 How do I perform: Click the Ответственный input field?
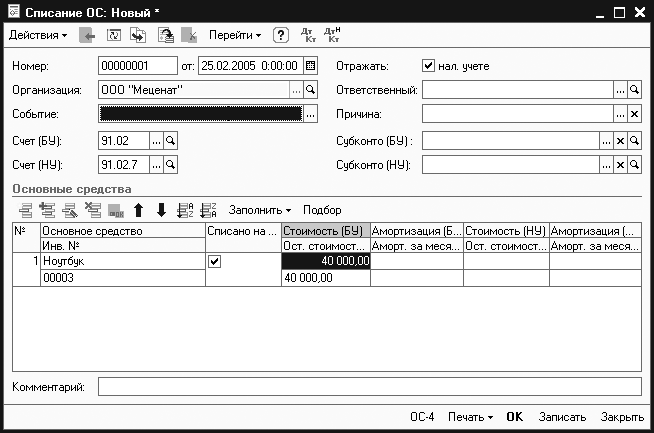click(x=518, y=90)
